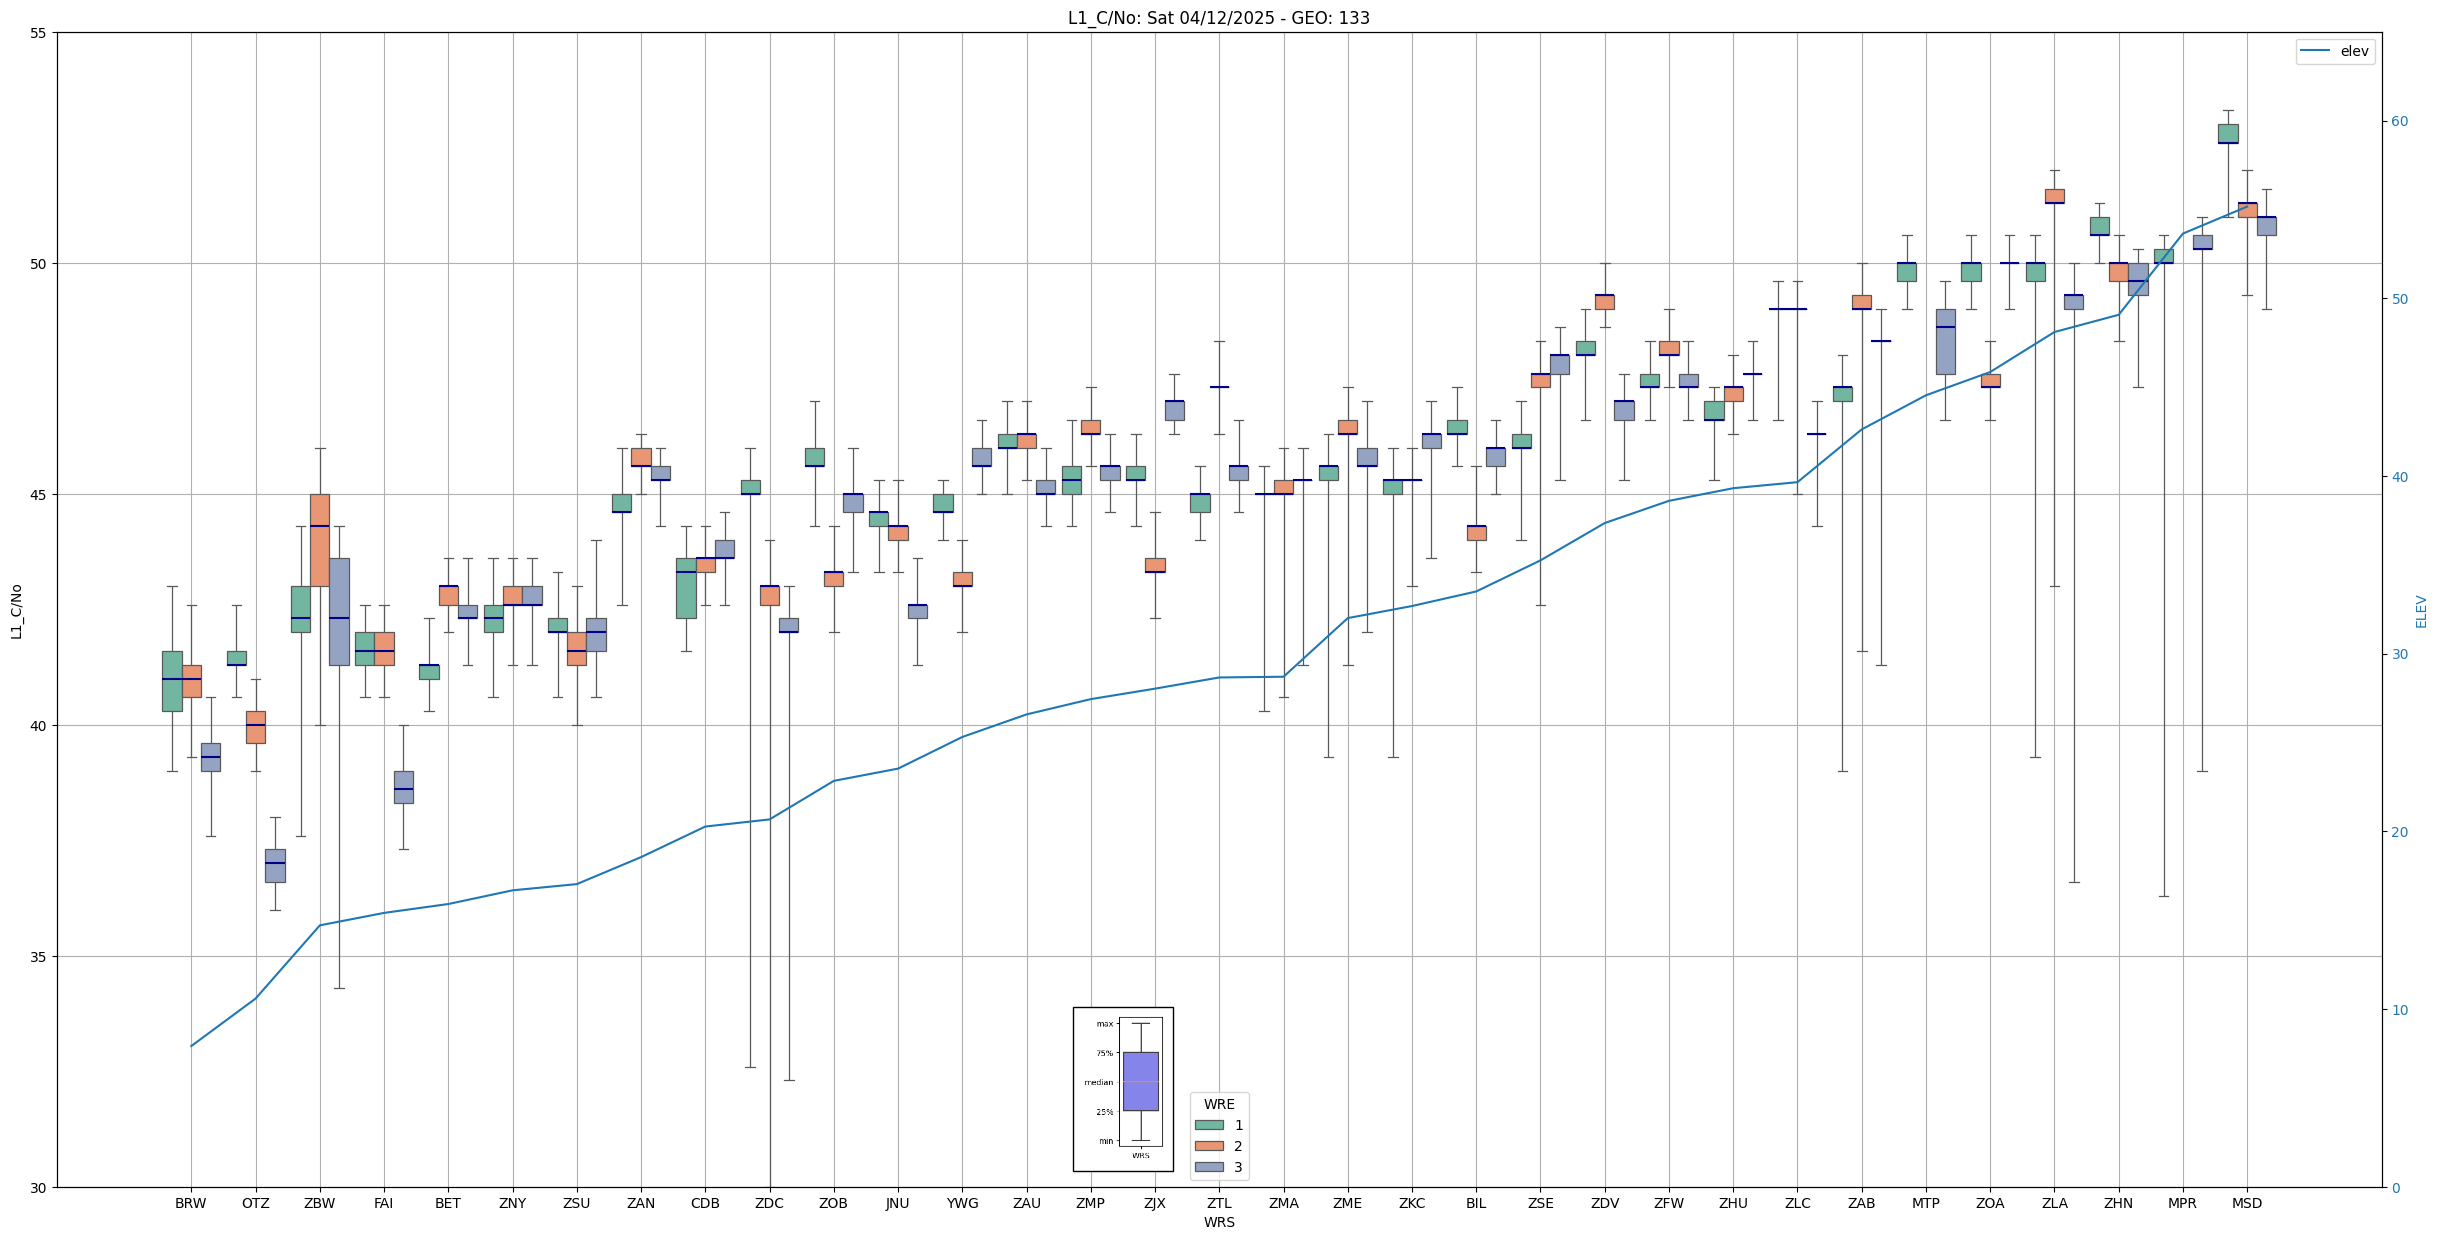
Task: Click the BRW station label
Action: point(190,1203)
